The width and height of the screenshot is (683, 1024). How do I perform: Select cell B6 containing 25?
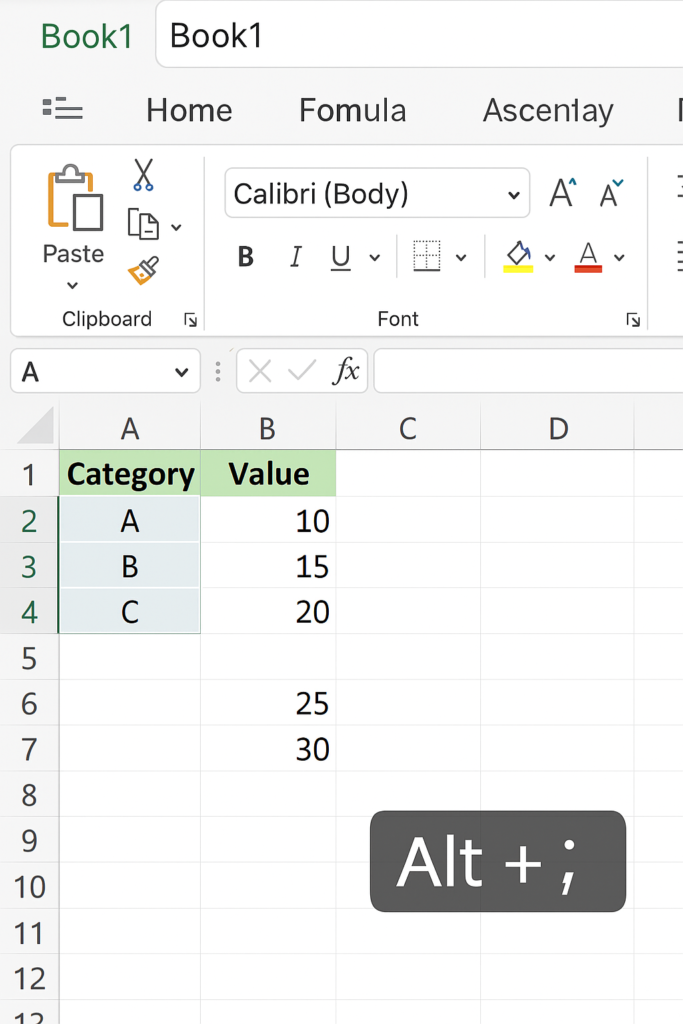tap(268, 703)
